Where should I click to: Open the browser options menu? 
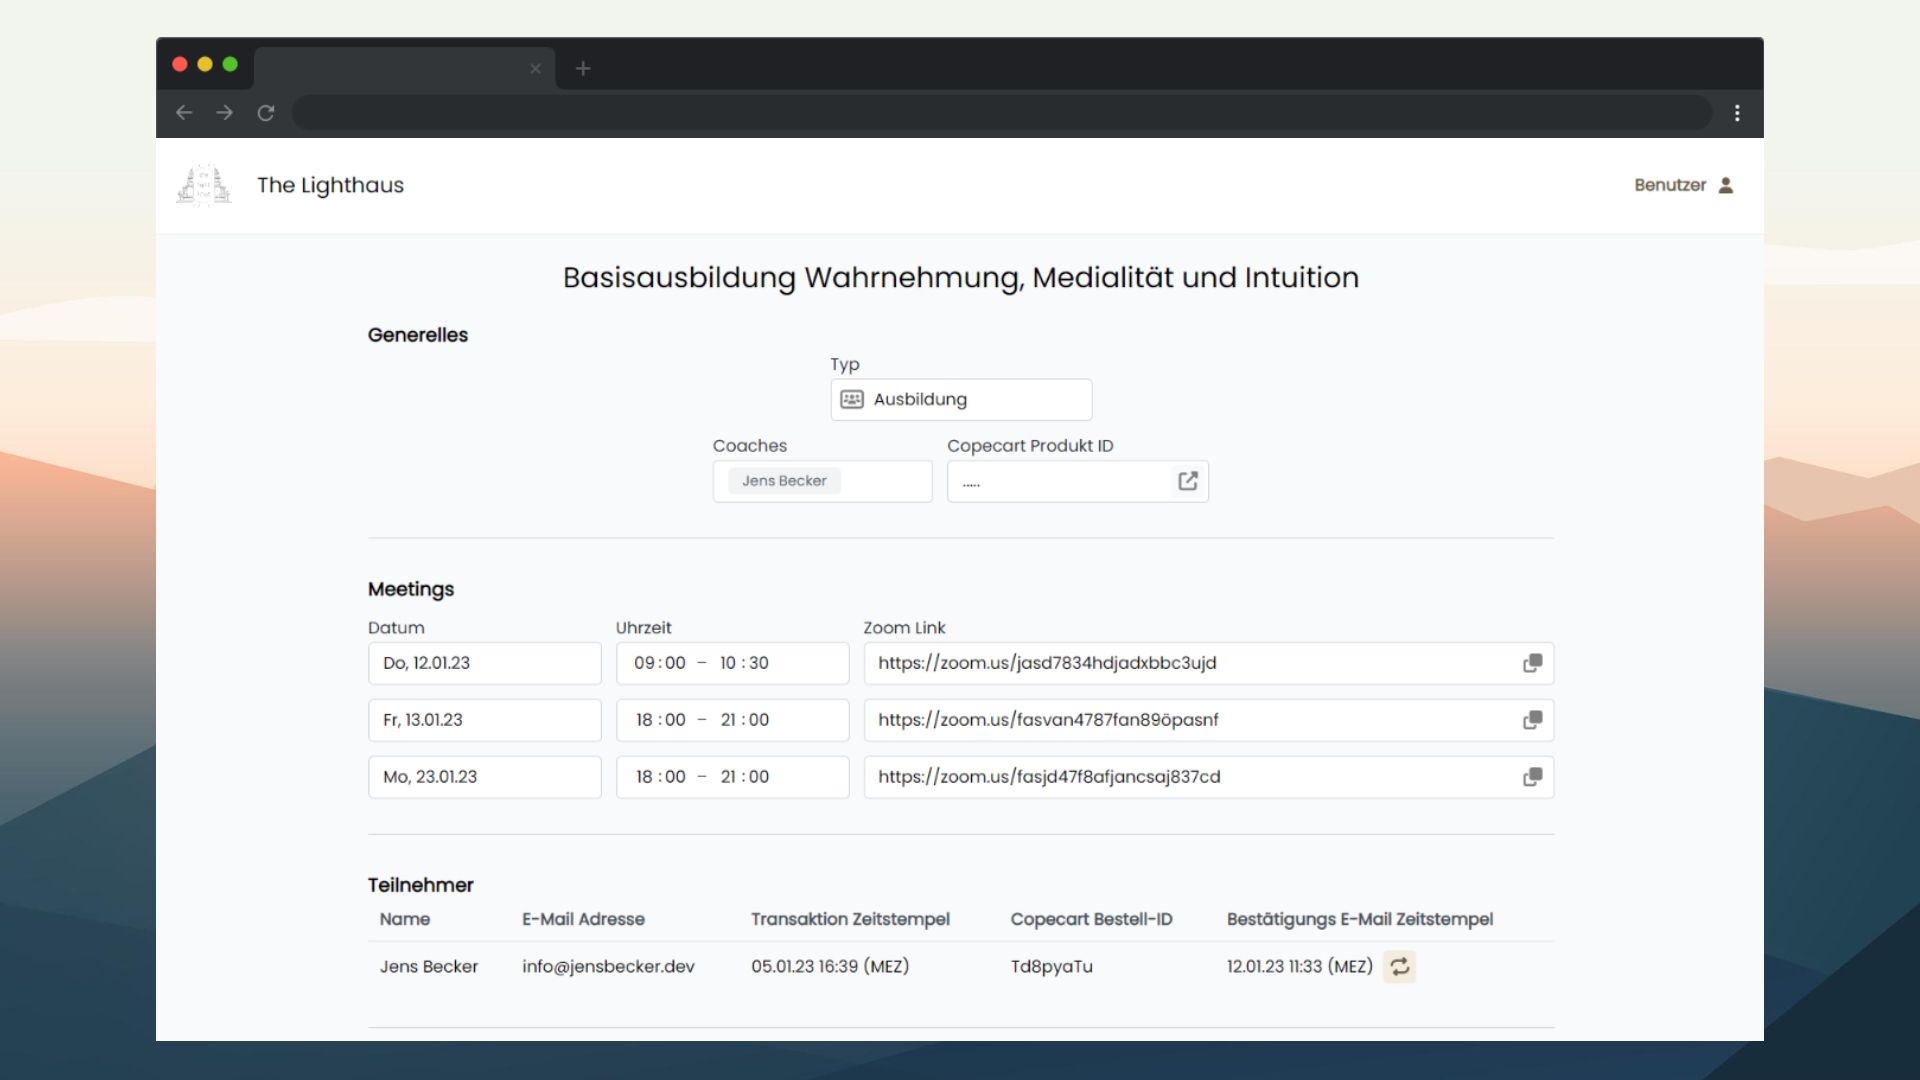point(1737,113)
